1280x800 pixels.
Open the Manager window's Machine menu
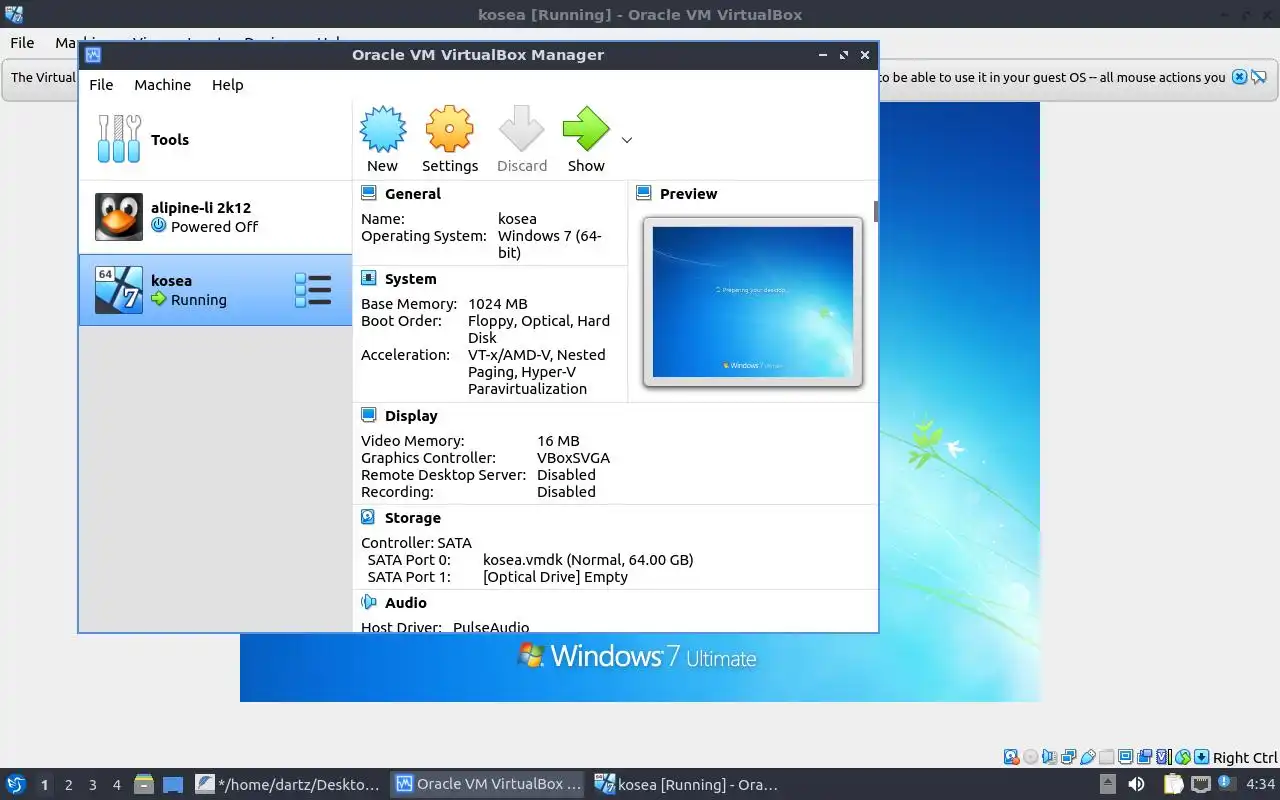[162, 85]
